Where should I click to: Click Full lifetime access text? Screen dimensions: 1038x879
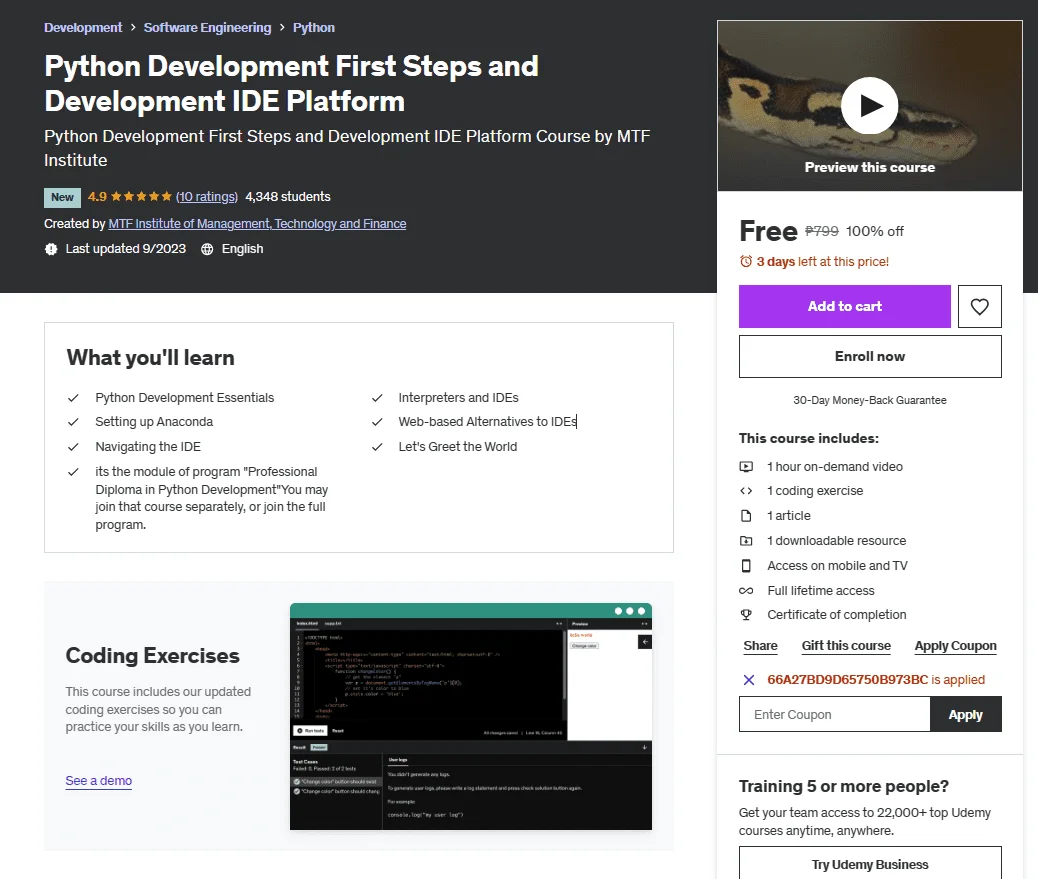pos(821,590)
